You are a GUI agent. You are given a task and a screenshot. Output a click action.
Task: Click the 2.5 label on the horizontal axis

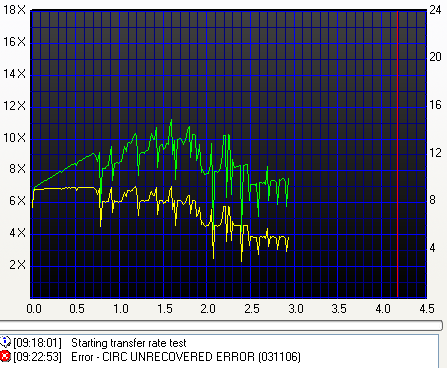(x=252, y=309)
